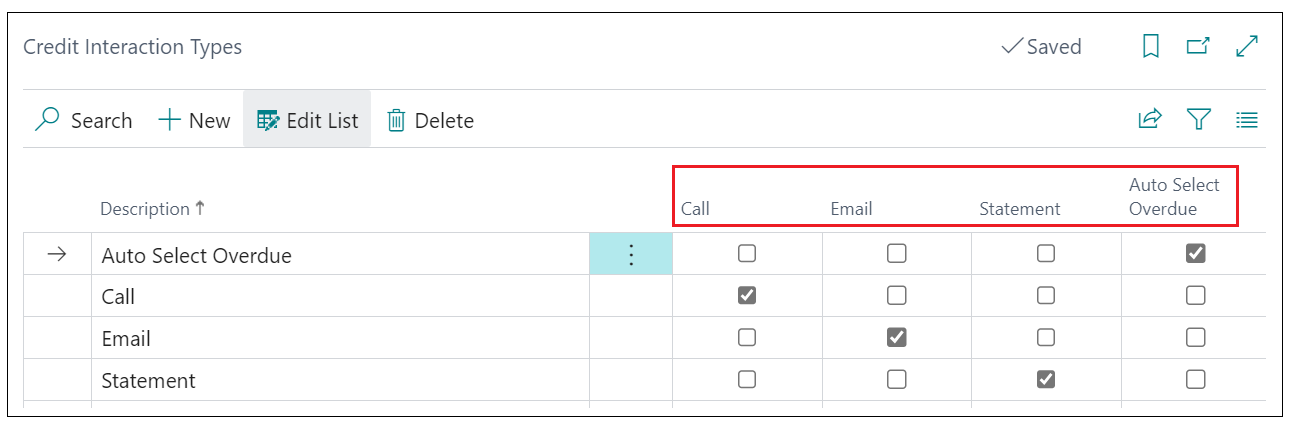
Task: Uncheck Call checkbox in Call row
Action: (747, 296)
